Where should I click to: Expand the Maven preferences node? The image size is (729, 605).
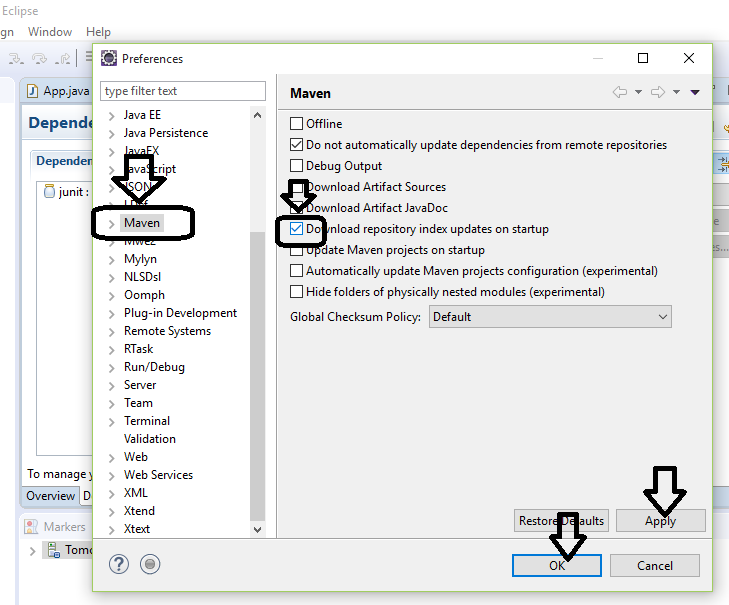coord(112,224)
